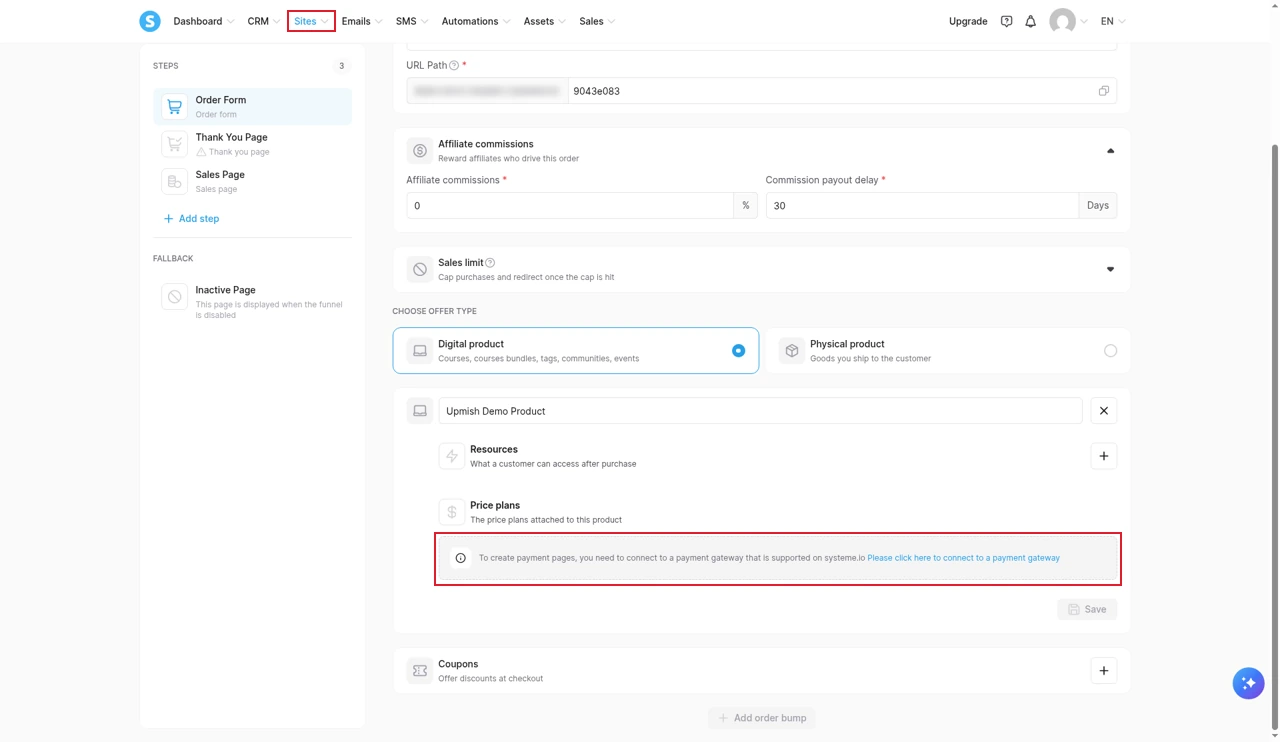Click Add step in the sidebar
The image size is (1280, 742).
click(191, 219)
